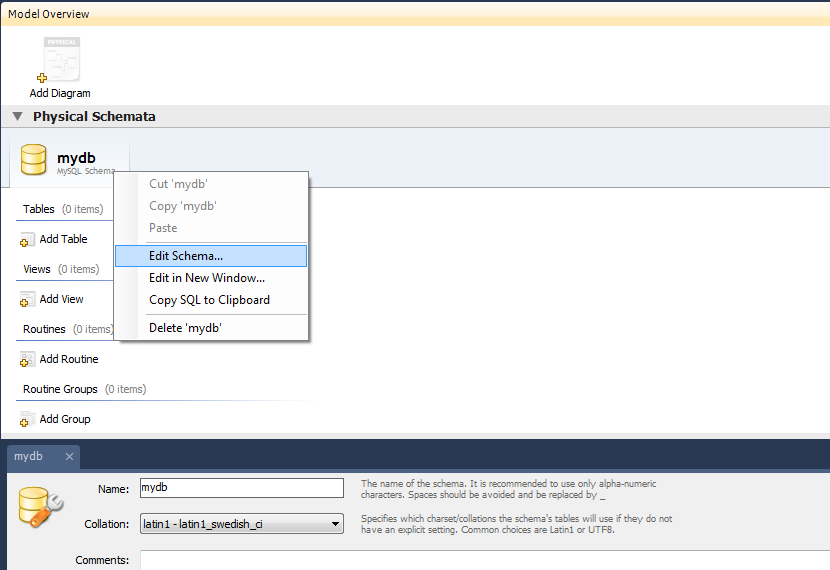The height and width of the screenshot is (570, 830).
Task: Click the Routines section header
Action: pyautogui.click(x=44, y=329)
